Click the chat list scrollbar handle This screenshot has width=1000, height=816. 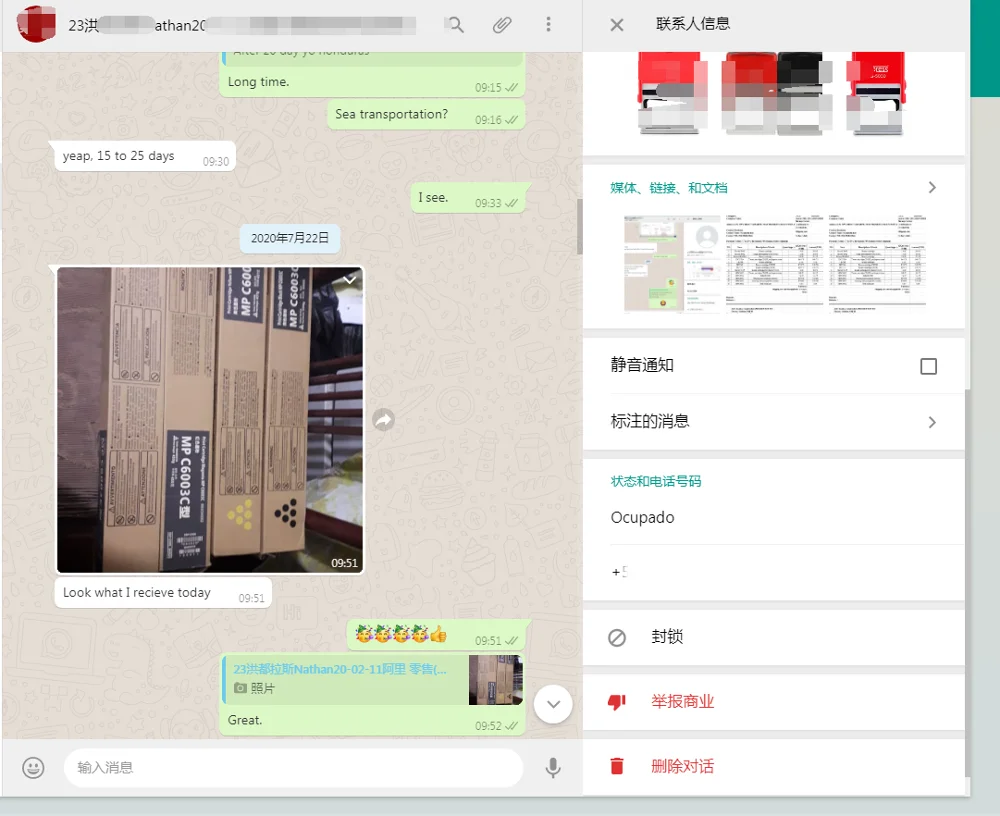(579, 226)
